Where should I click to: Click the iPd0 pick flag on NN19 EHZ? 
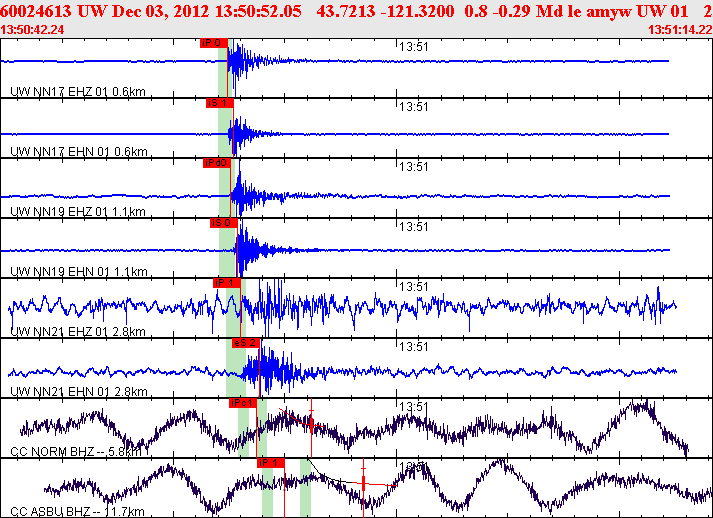tap(216, 163)
